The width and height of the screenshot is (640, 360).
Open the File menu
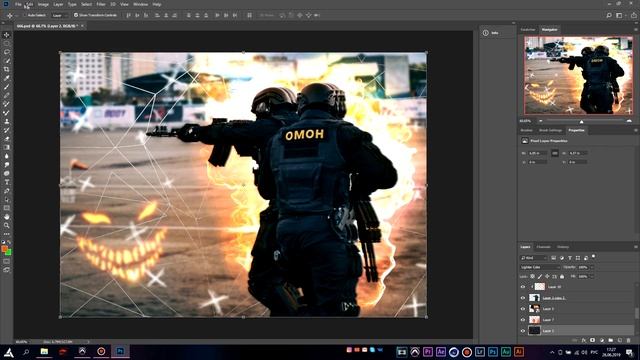coord(18,4)
